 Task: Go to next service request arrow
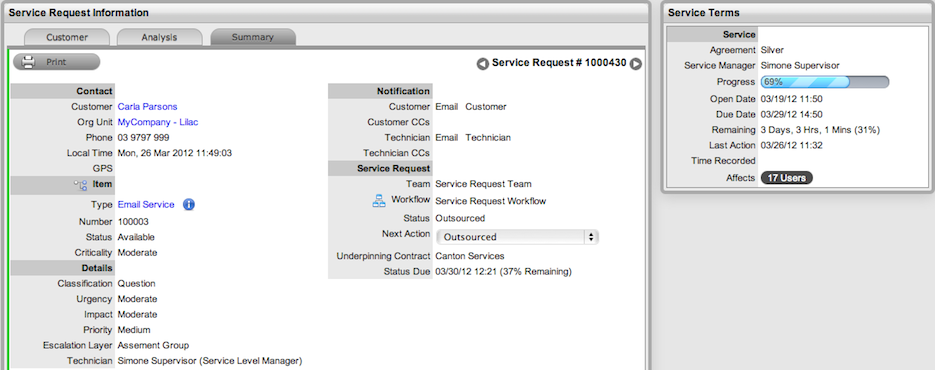click(x=636, y=64)
